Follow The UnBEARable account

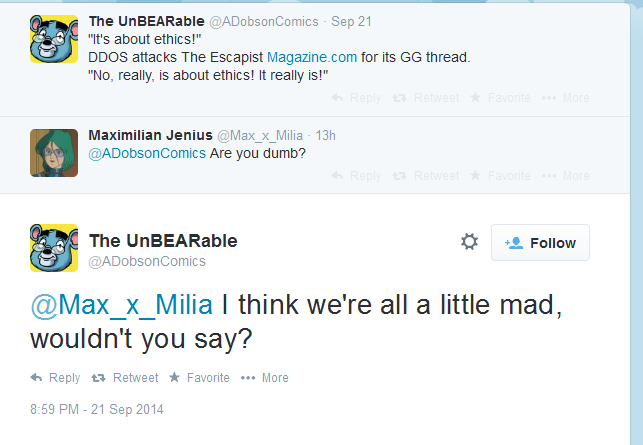540,242
